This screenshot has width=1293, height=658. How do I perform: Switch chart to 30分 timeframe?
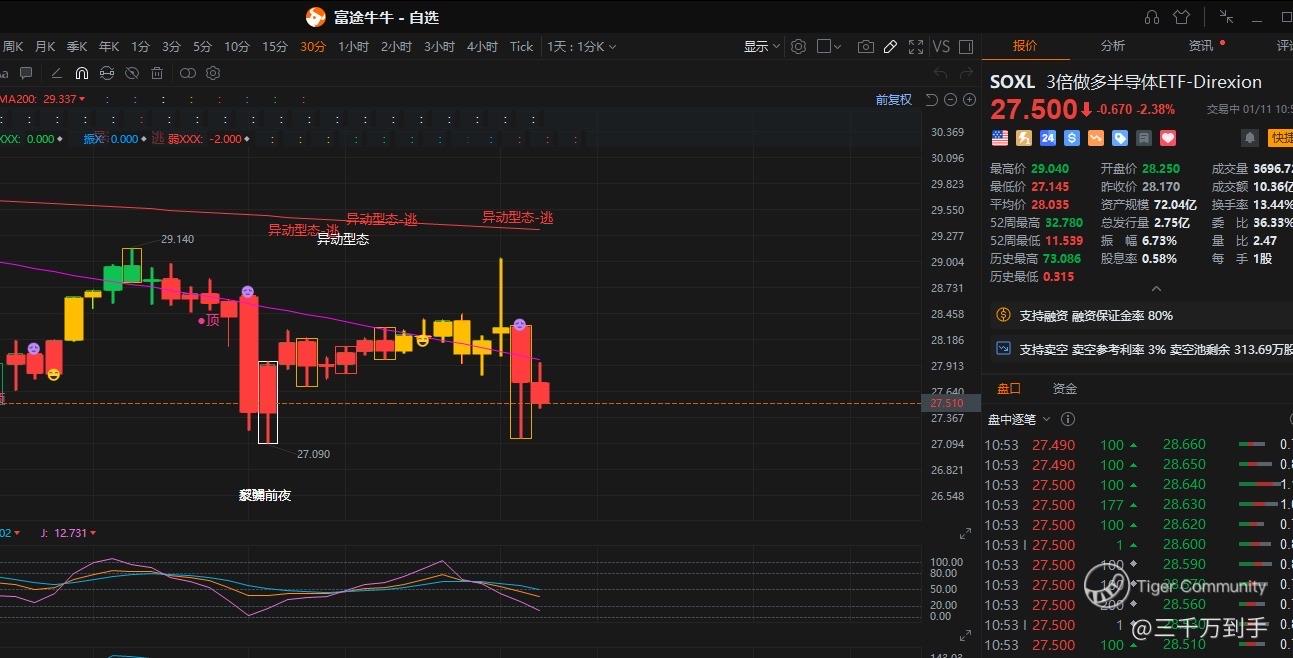pyautogui.click(x=313, y=46)
